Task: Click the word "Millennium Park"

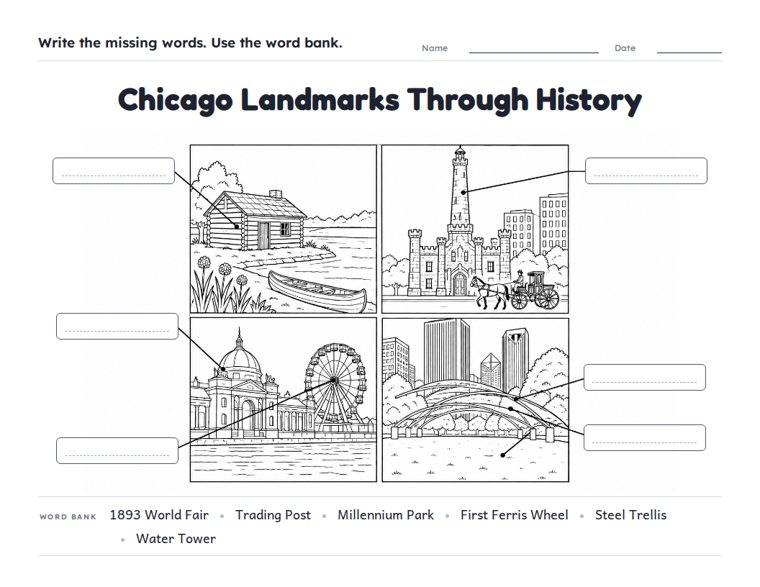Action: pyautogui.click(x=385, y=515)
